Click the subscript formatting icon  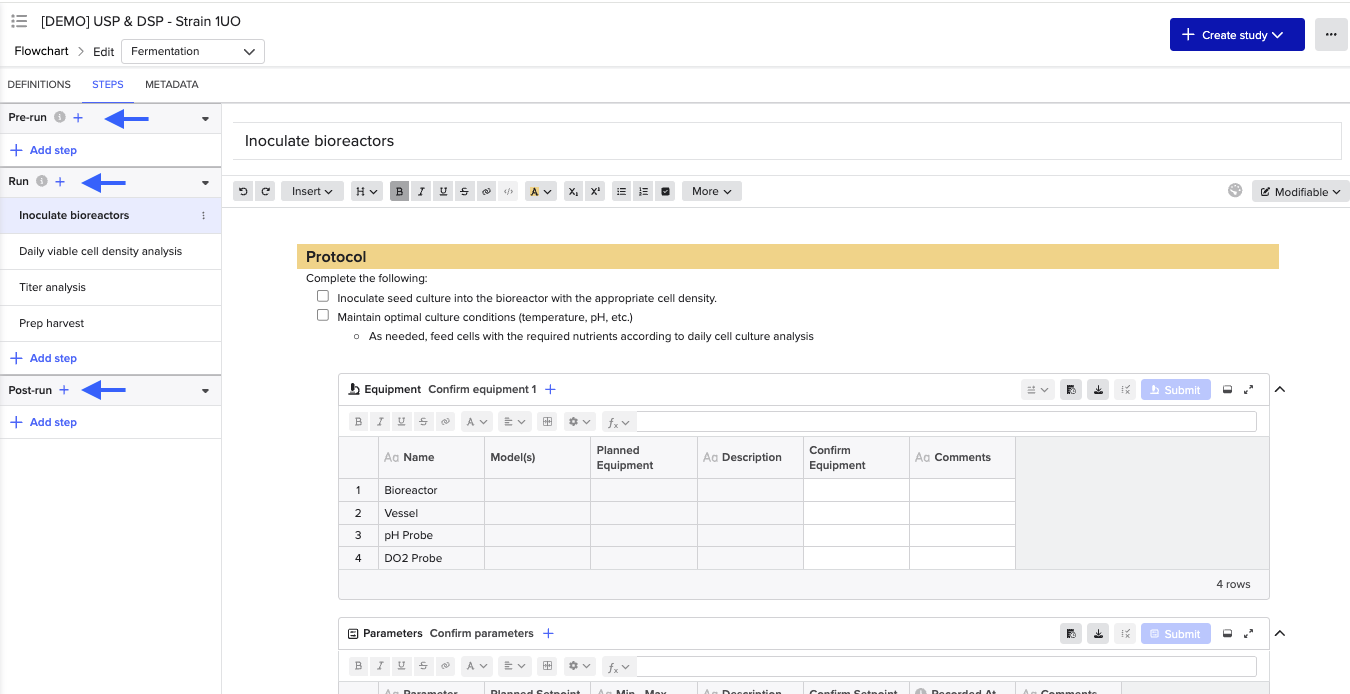click(x=573, y=191)
